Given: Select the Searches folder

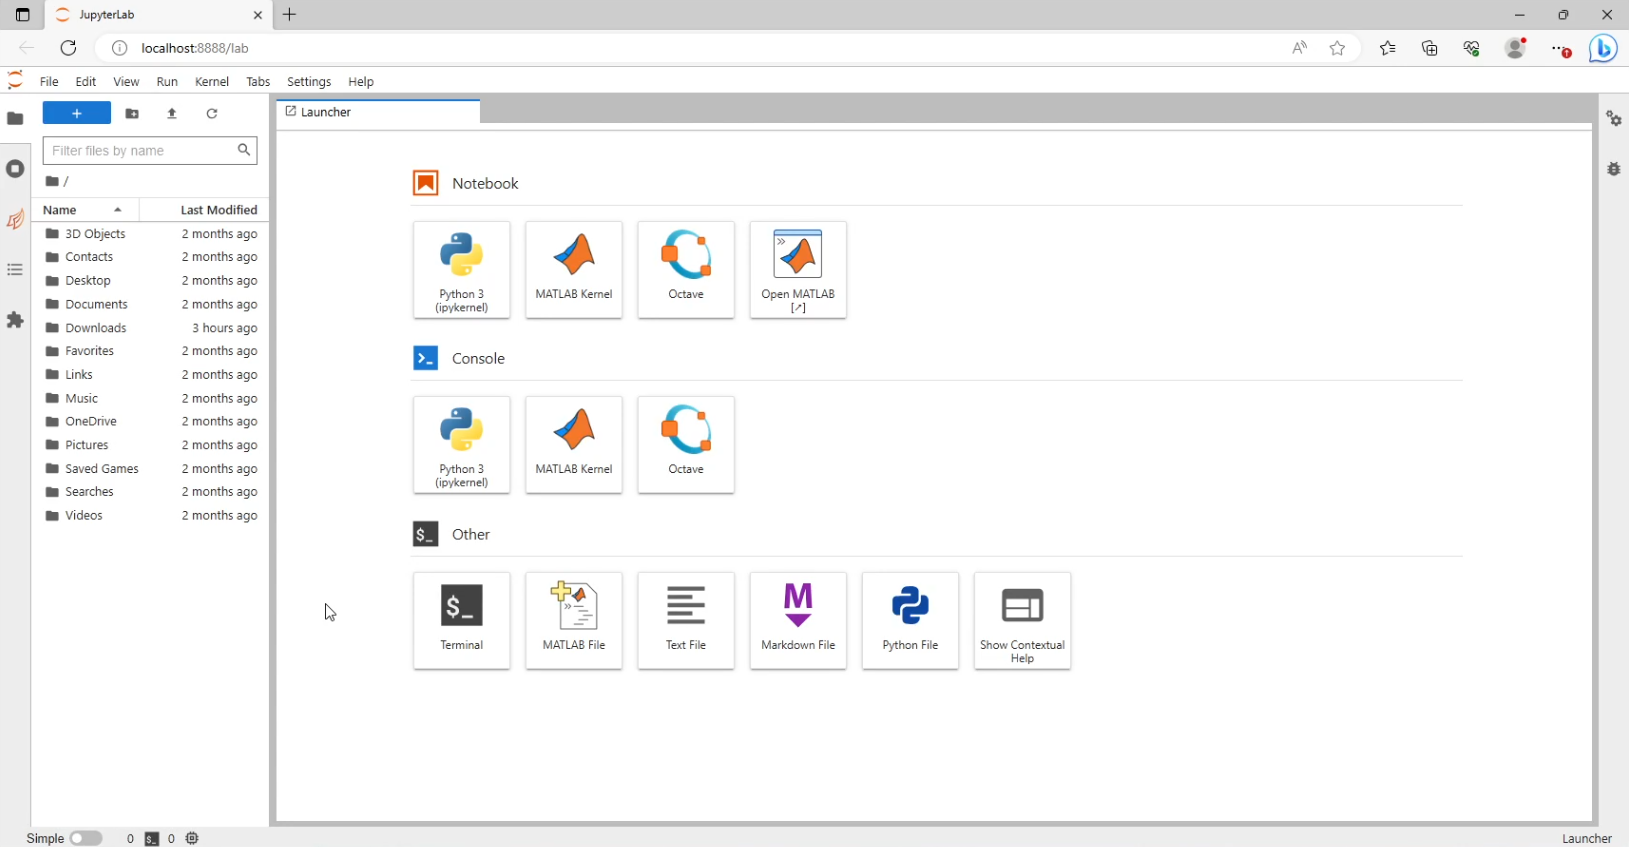Looking at the screenshot, I should (151, 492).
